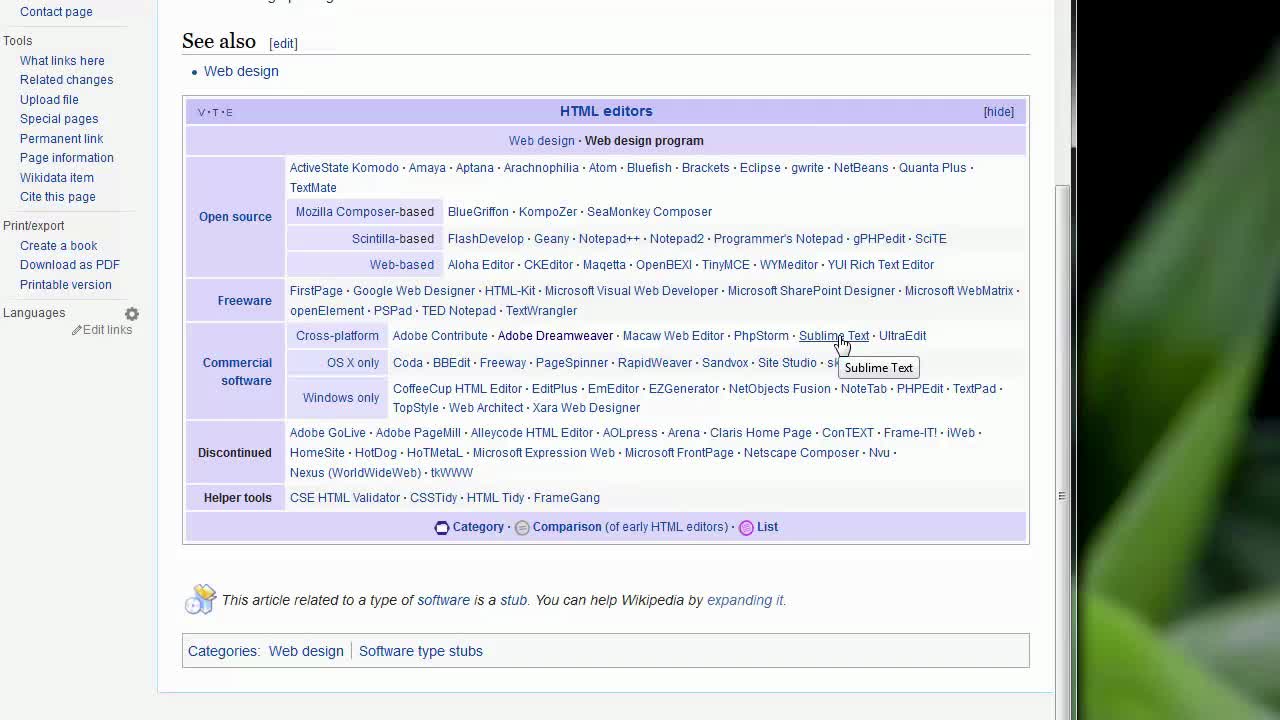Open the HTML Tidy link

tap(495, 498)
